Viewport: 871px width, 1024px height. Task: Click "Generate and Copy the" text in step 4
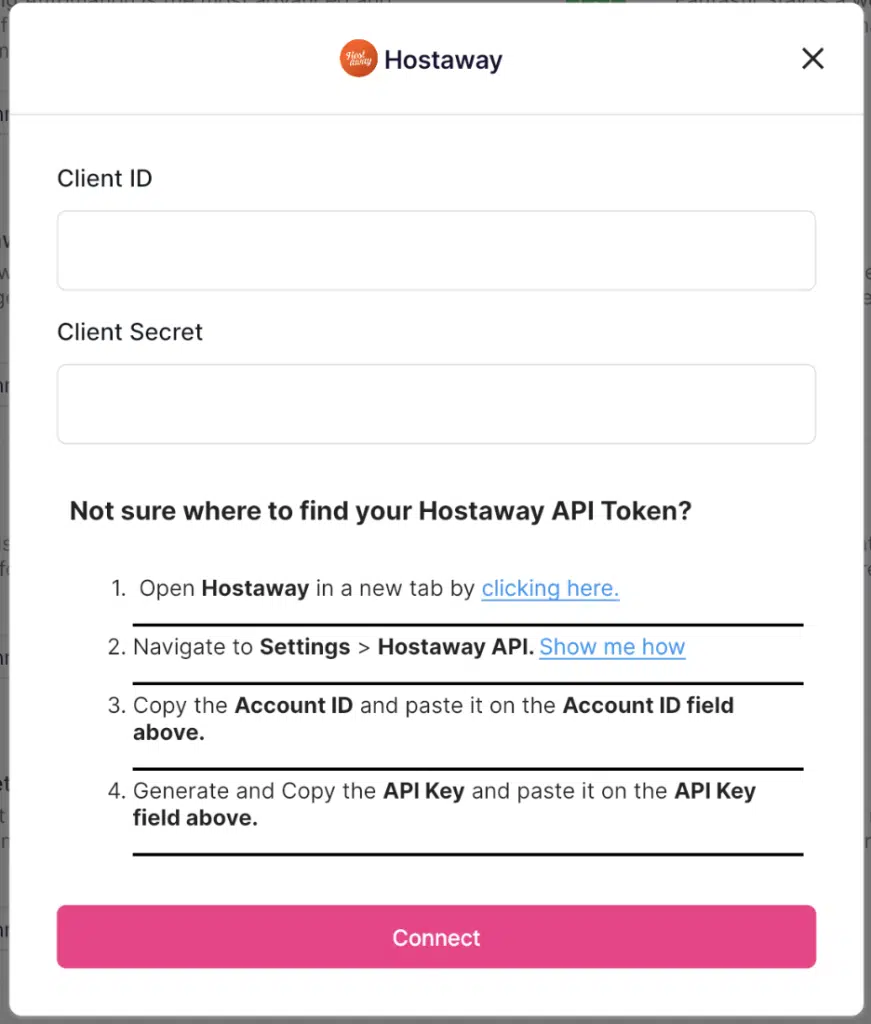tap(255, 791)
